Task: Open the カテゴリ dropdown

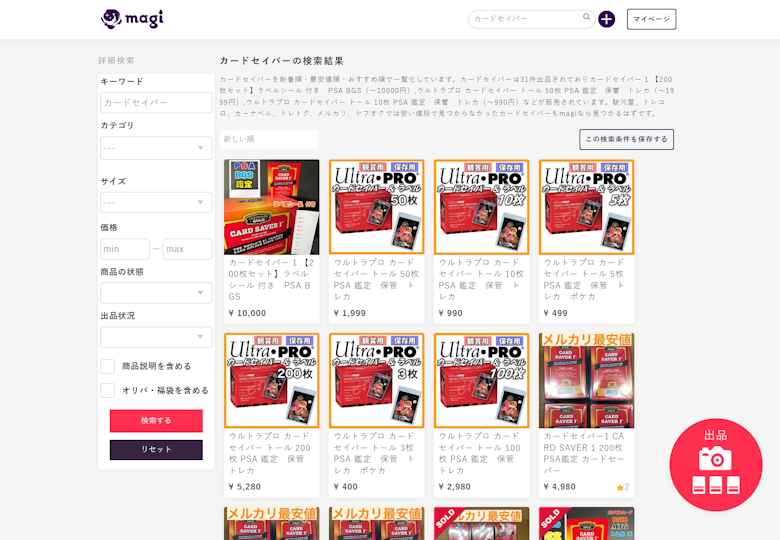Action: coord(156,148)
